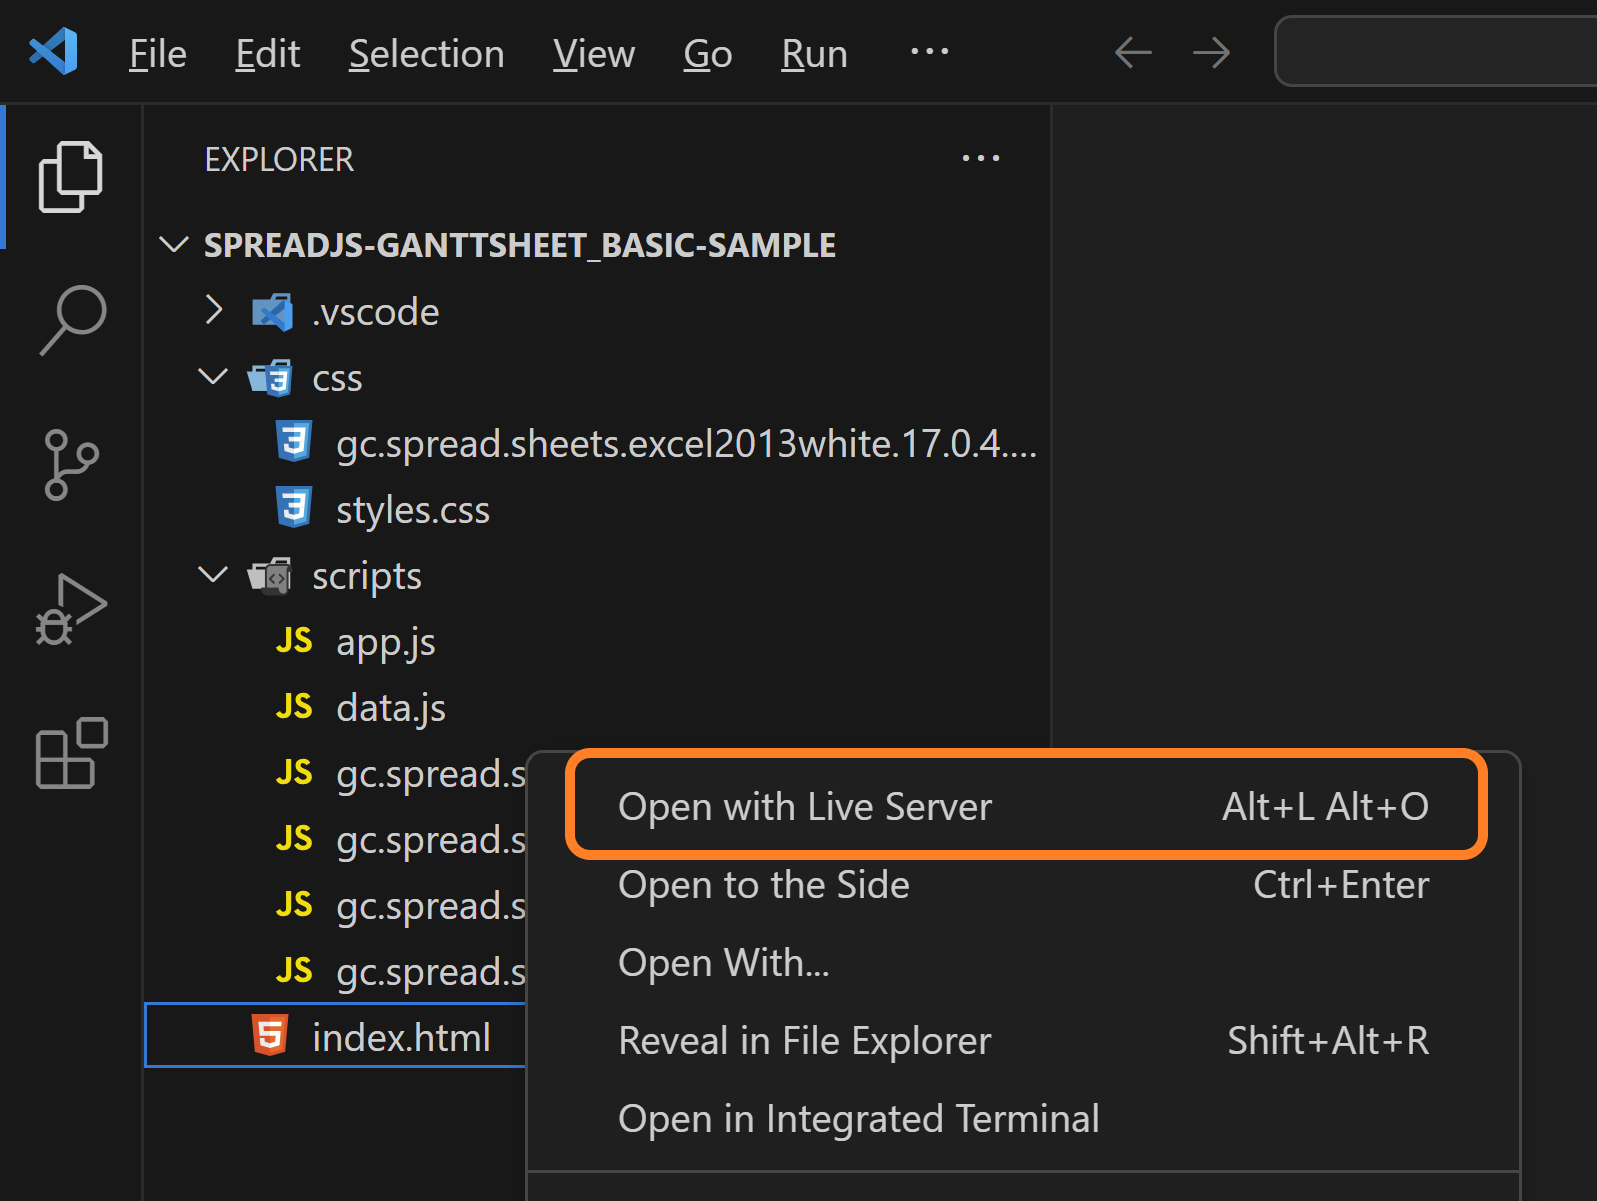The width and height of the screenshot is (1597, 1201).
Task: Open the View menu
Action: (594, 54)
